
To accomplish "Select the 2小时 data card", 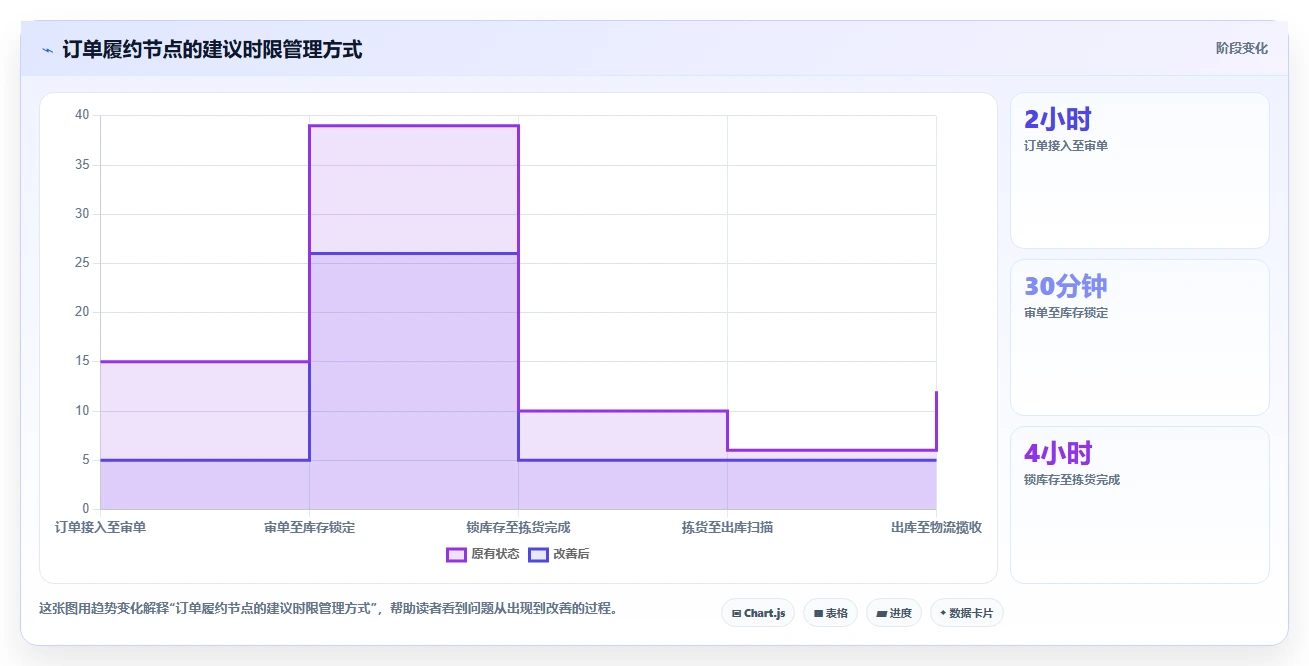I will point(1139,170).
